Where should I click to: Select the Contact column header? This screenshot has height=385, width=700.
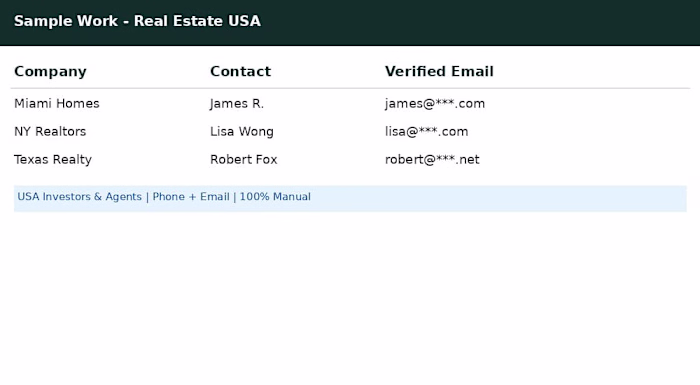[240, 71]
